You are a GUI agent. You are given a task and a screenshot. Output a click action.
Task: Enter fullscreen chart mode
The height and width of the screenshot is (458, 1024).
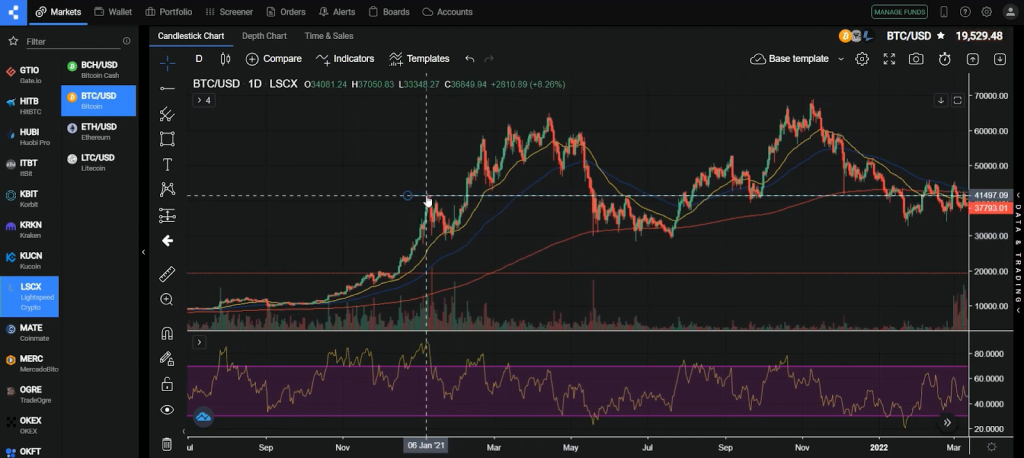888,59
